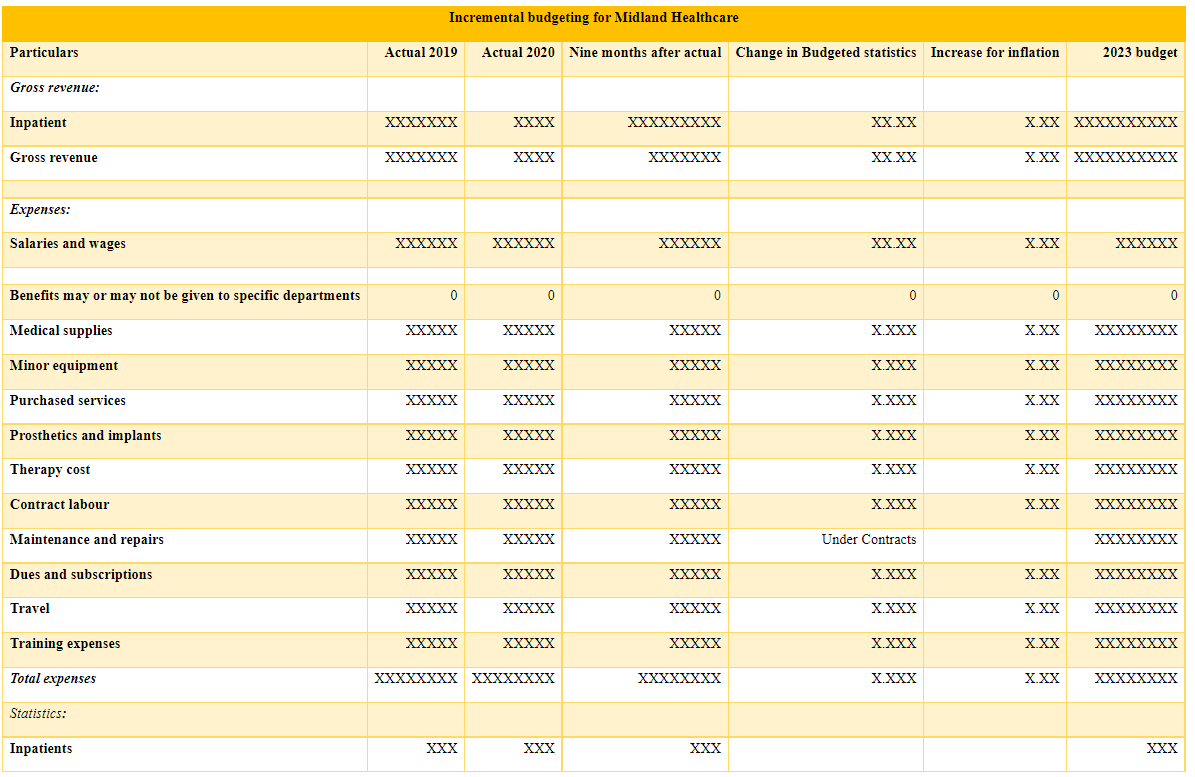Click Prosthetics and implants Actual 2020 value

[x=529, y=436]
